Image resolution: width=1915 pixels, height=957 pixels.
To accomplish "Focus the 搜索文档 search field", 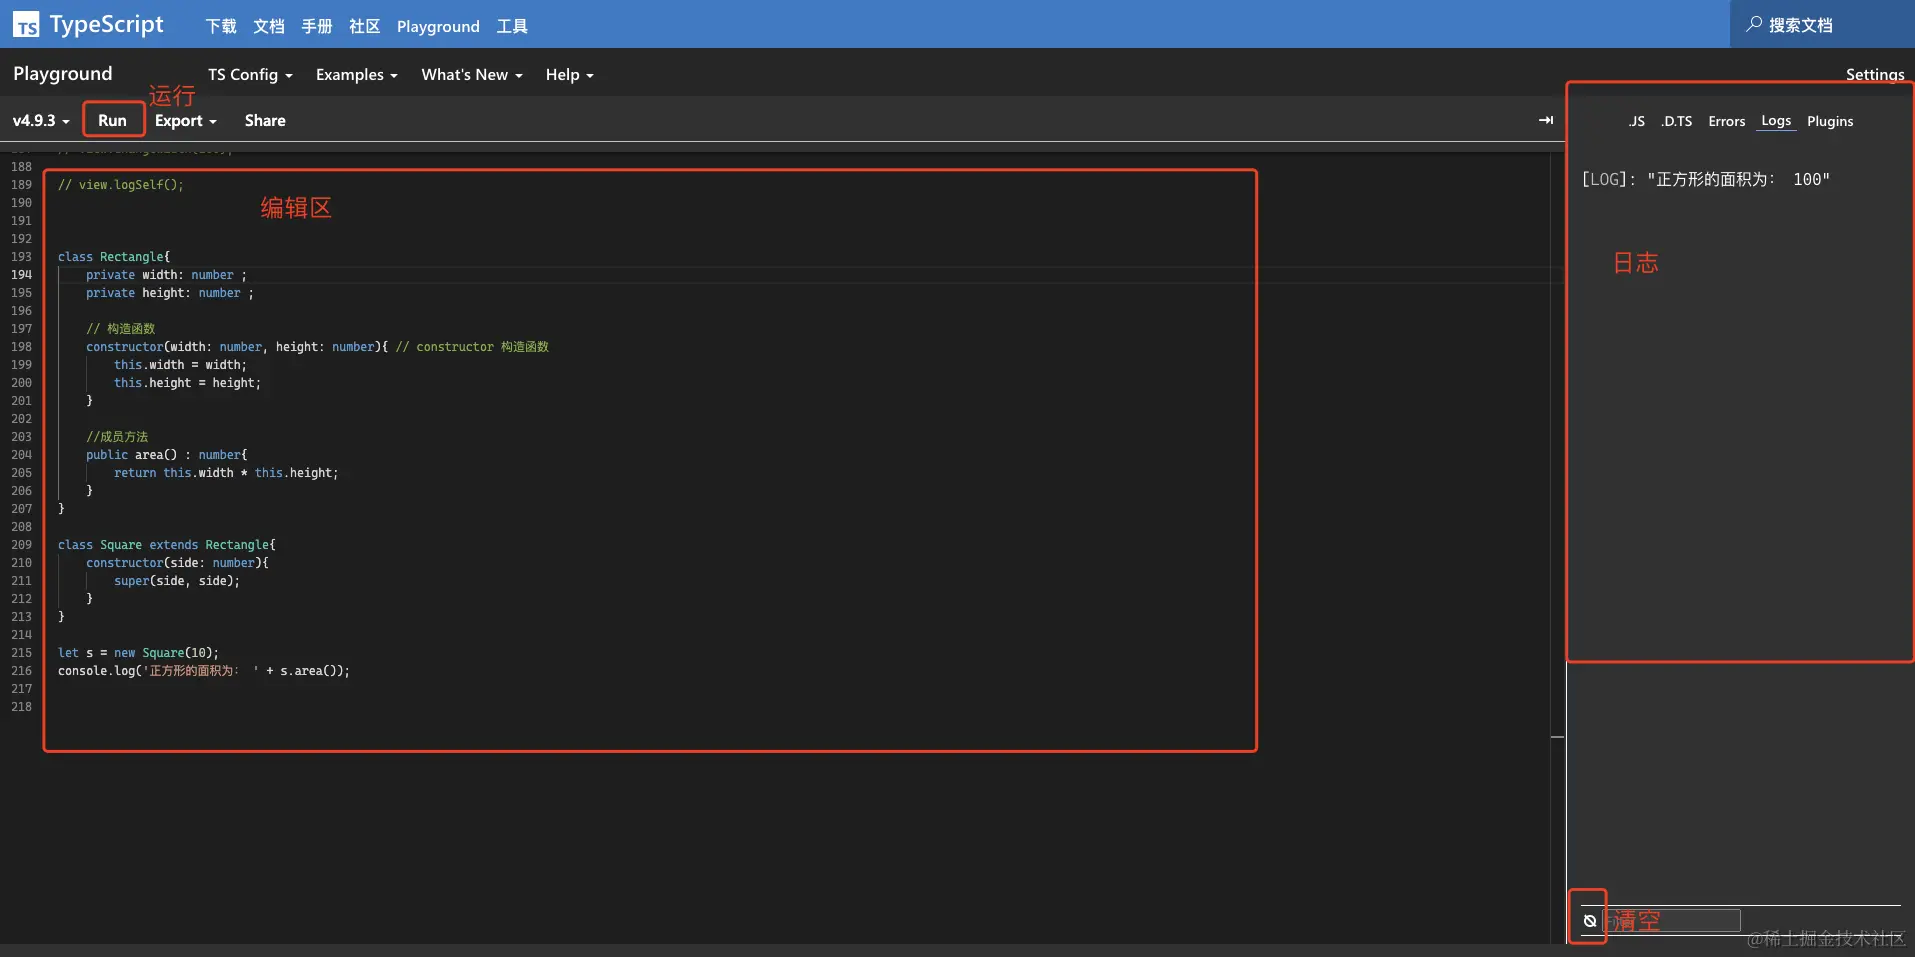I will pyautogui.click(x=1822, y=24).
